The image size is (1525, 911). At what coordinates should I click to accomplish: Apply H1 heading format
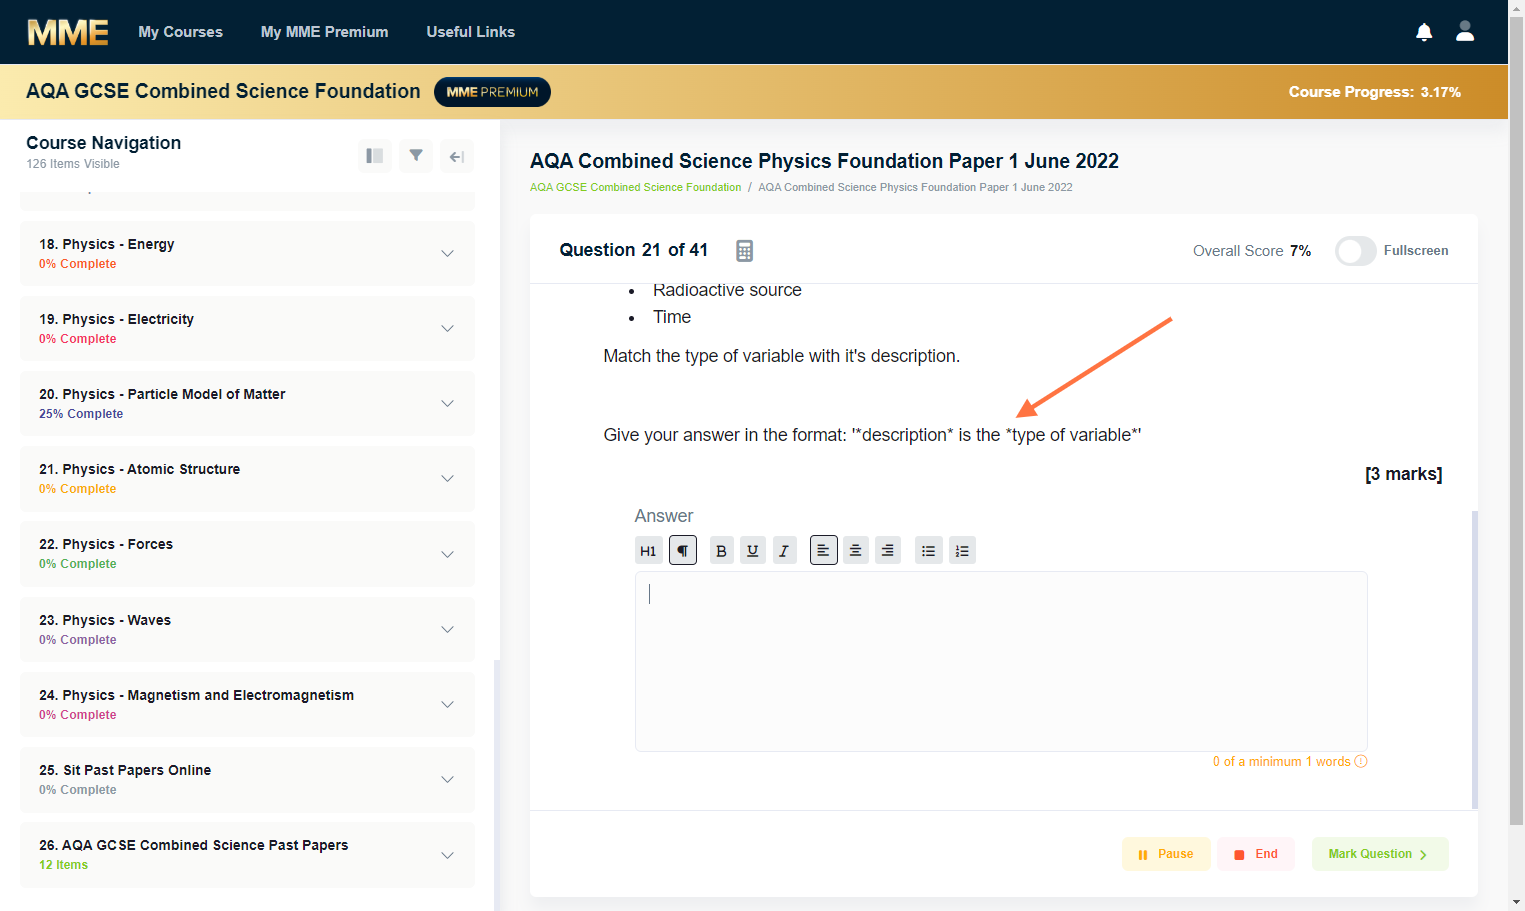pos(648,550)
